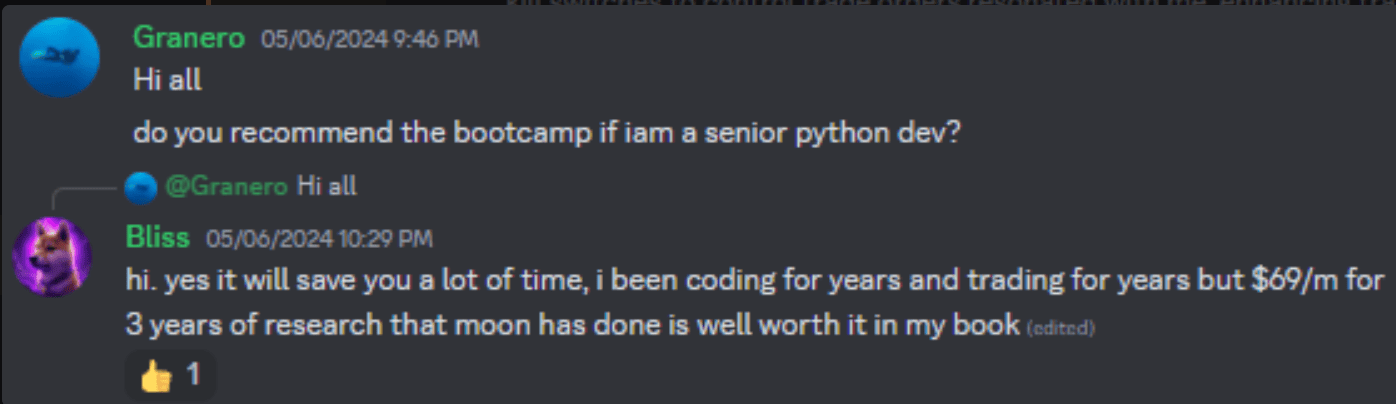Click the thumbs-up emoji reaction
1396x404 pixels.
(x=155, y=375)
